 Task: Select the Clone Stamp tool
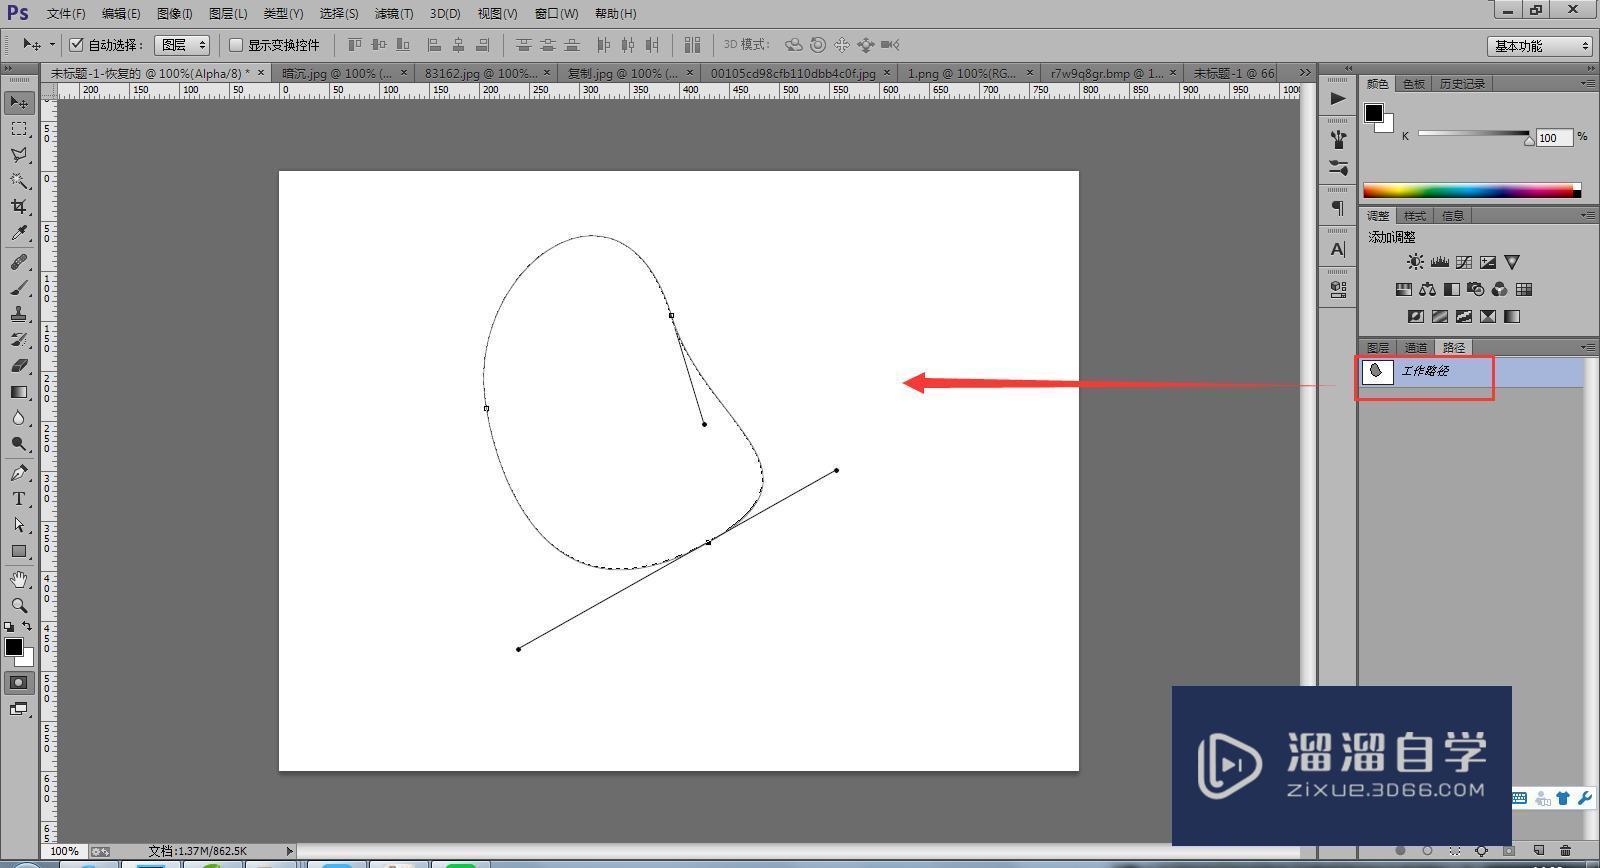[19, 314]
